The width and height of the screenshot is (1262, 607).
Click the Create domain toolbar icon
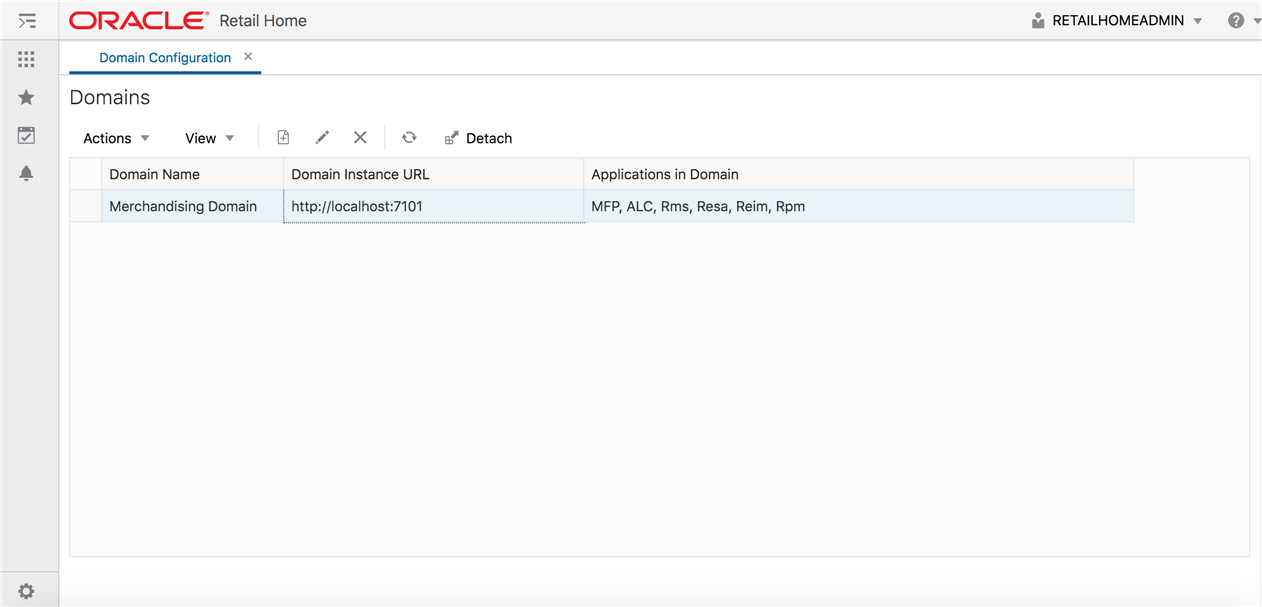pyautogui.click(x=283, y=138)
